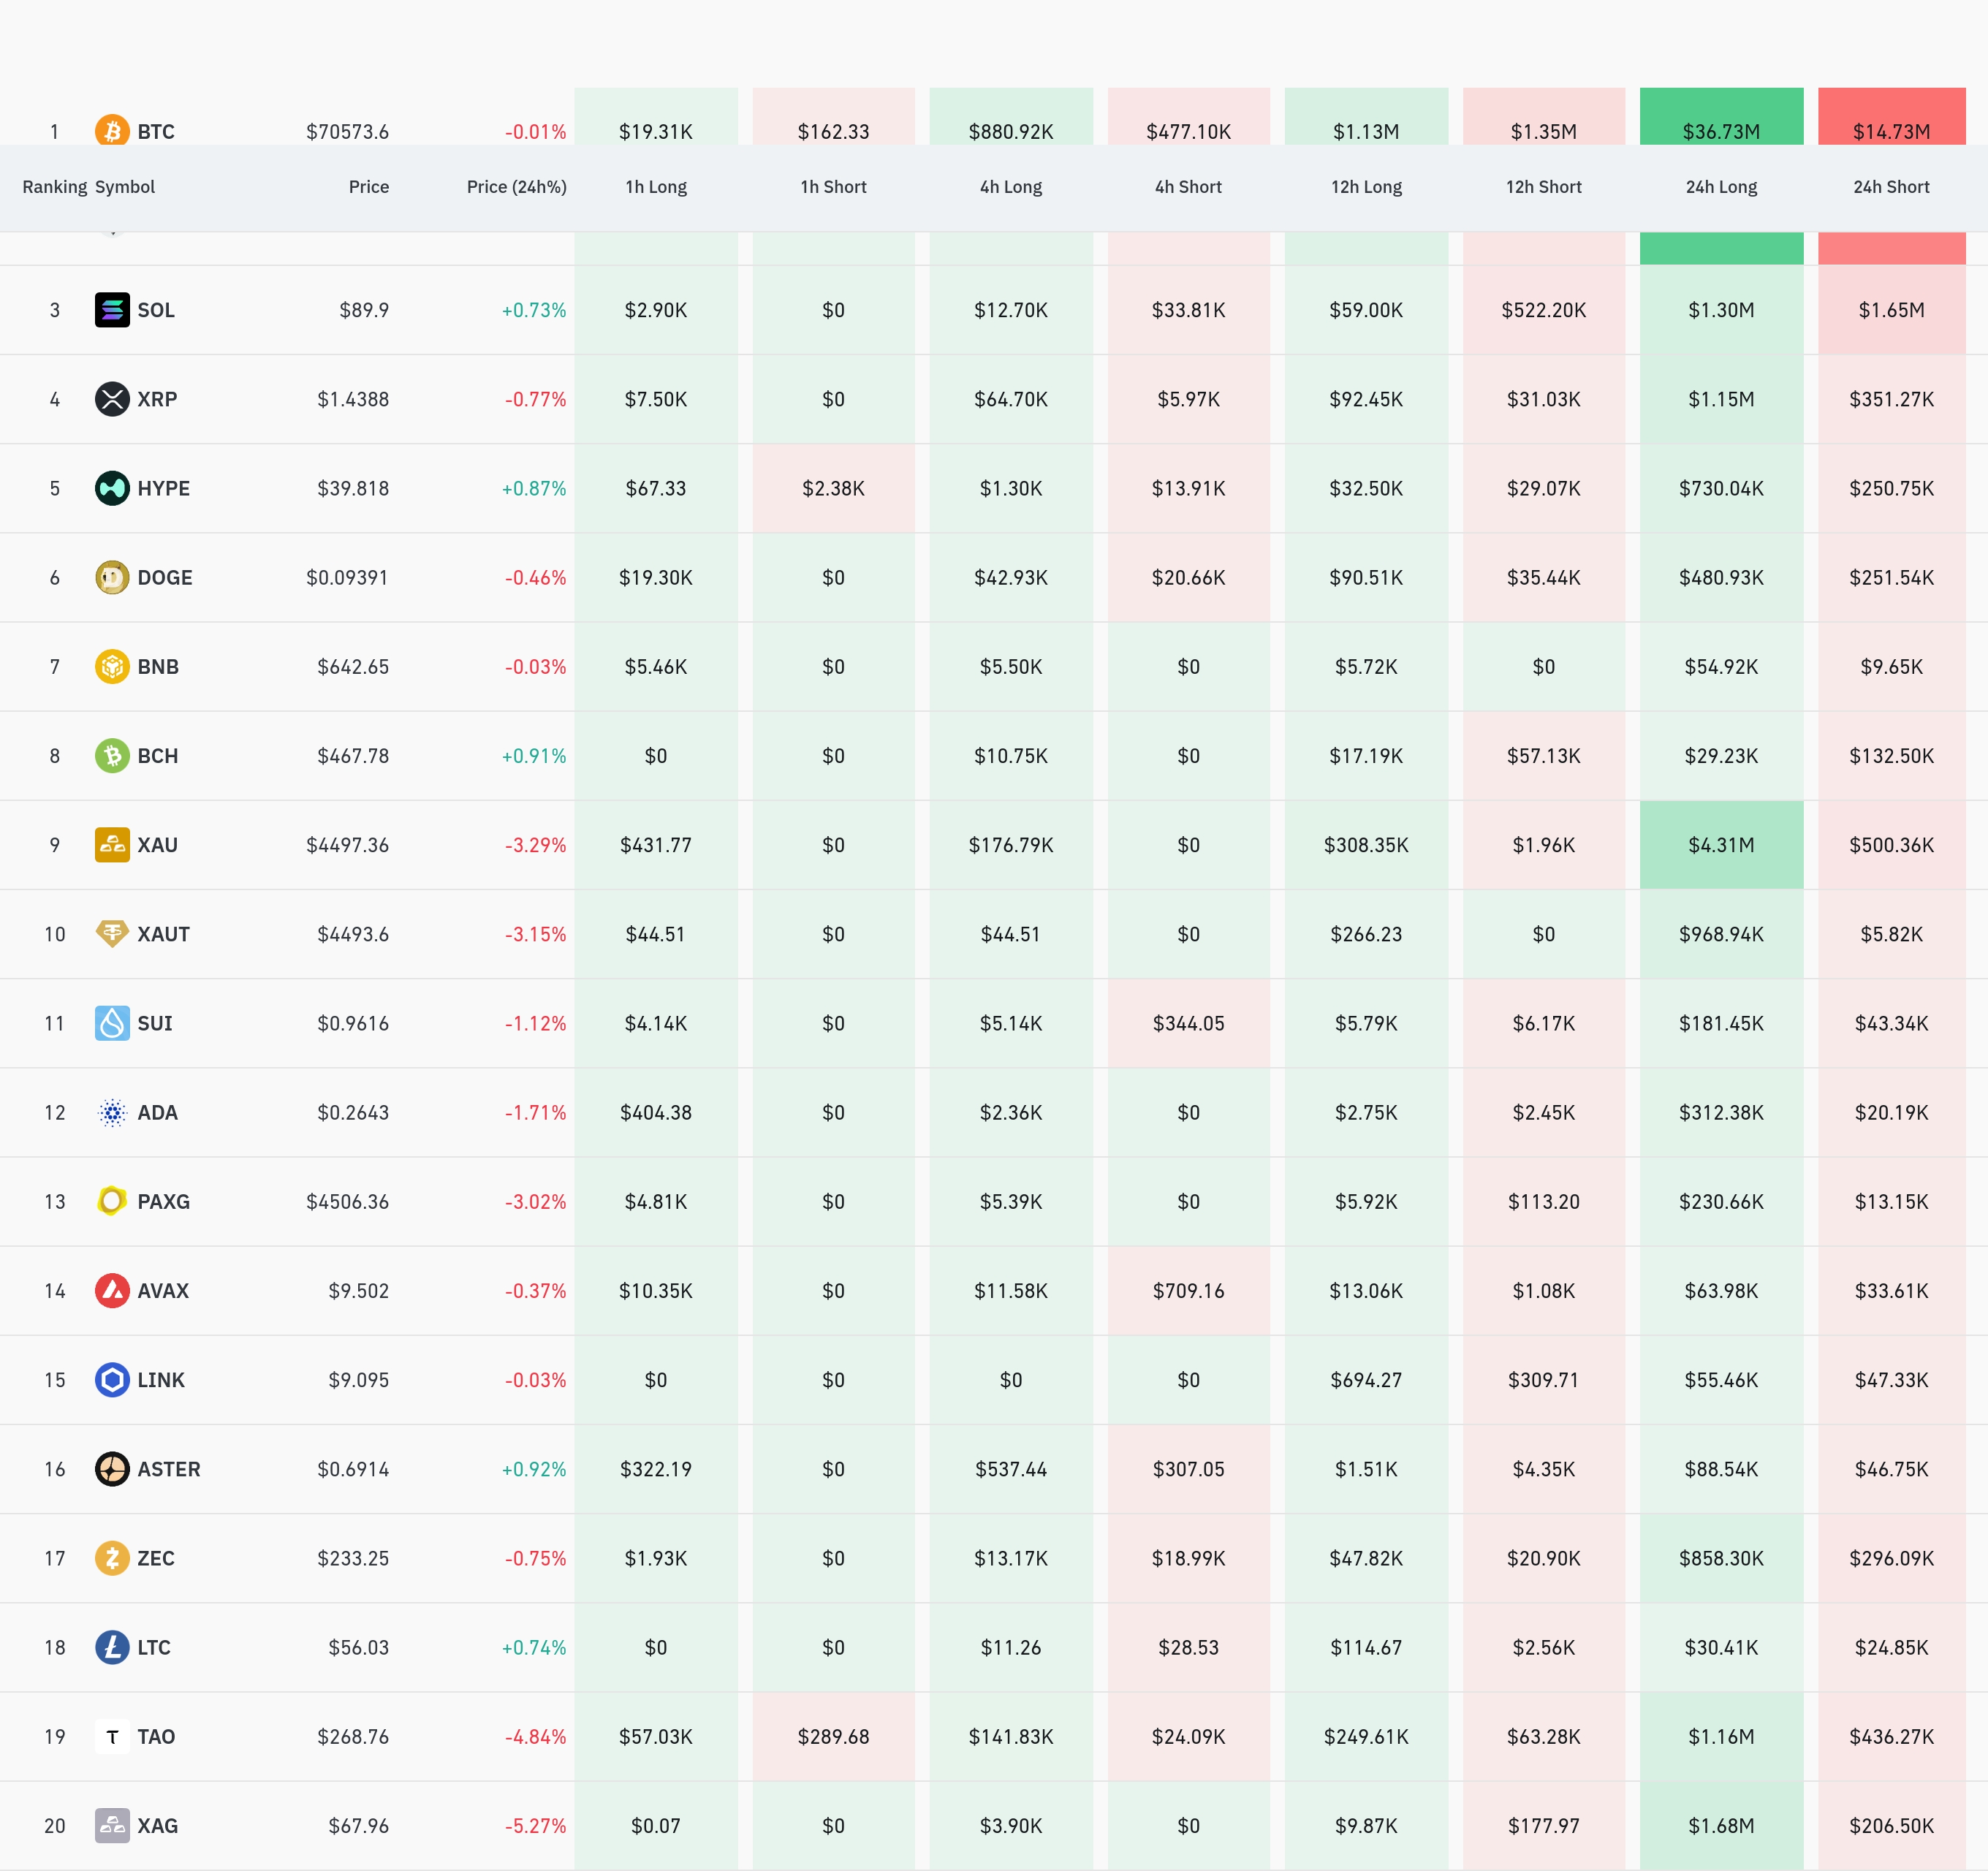
Task: Open the ASTER symbol link
Action: [x=169, y=1469]
